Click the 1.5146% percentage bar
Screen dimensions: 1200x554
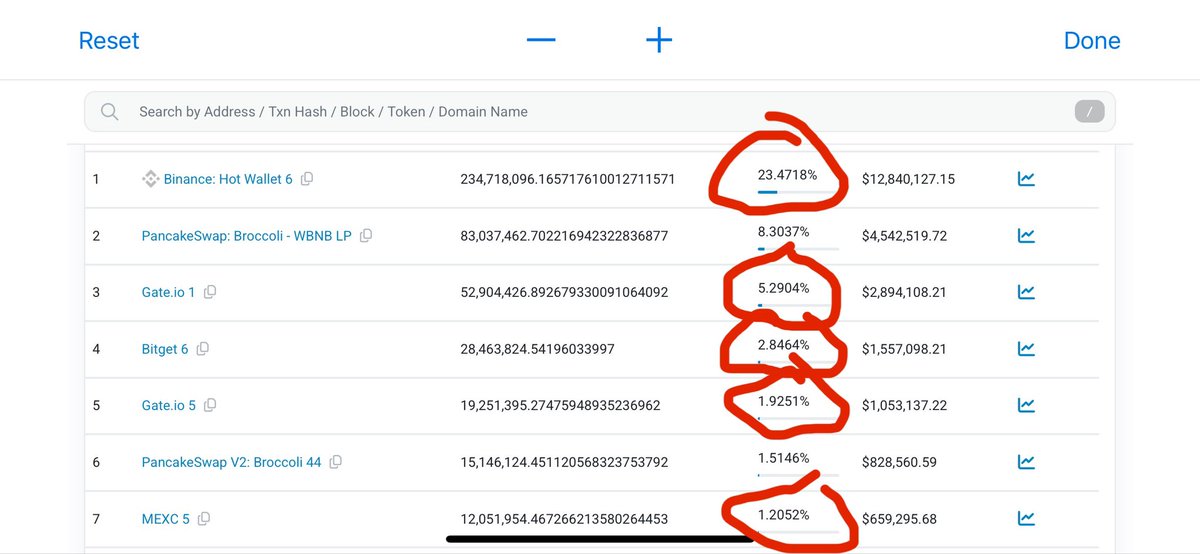[798, 475]
